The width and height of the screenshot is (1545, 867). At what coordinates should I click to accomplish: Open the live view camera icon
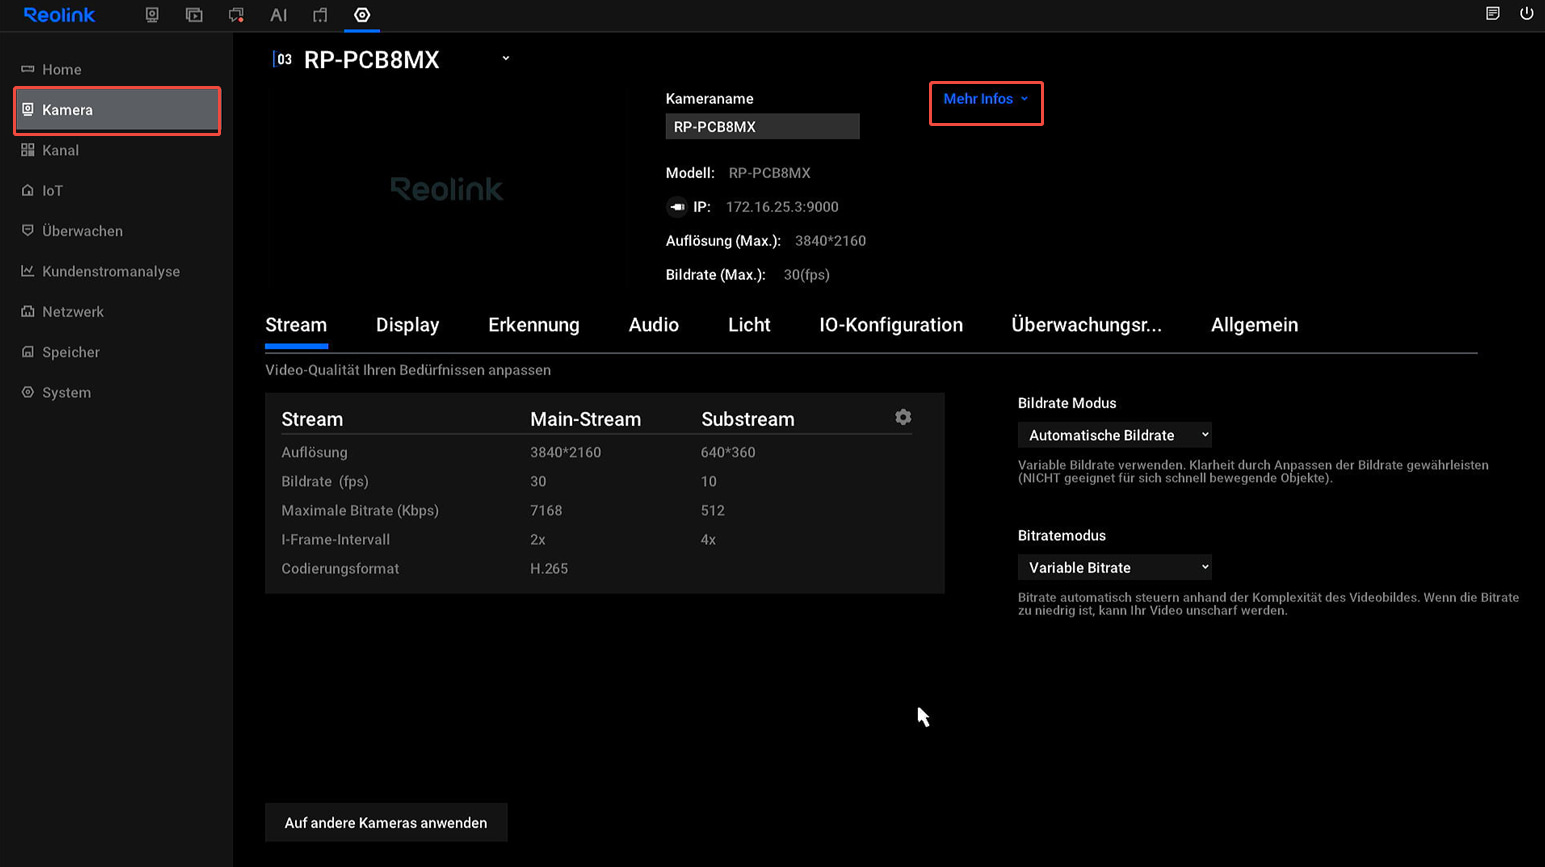tap(152, 15)
